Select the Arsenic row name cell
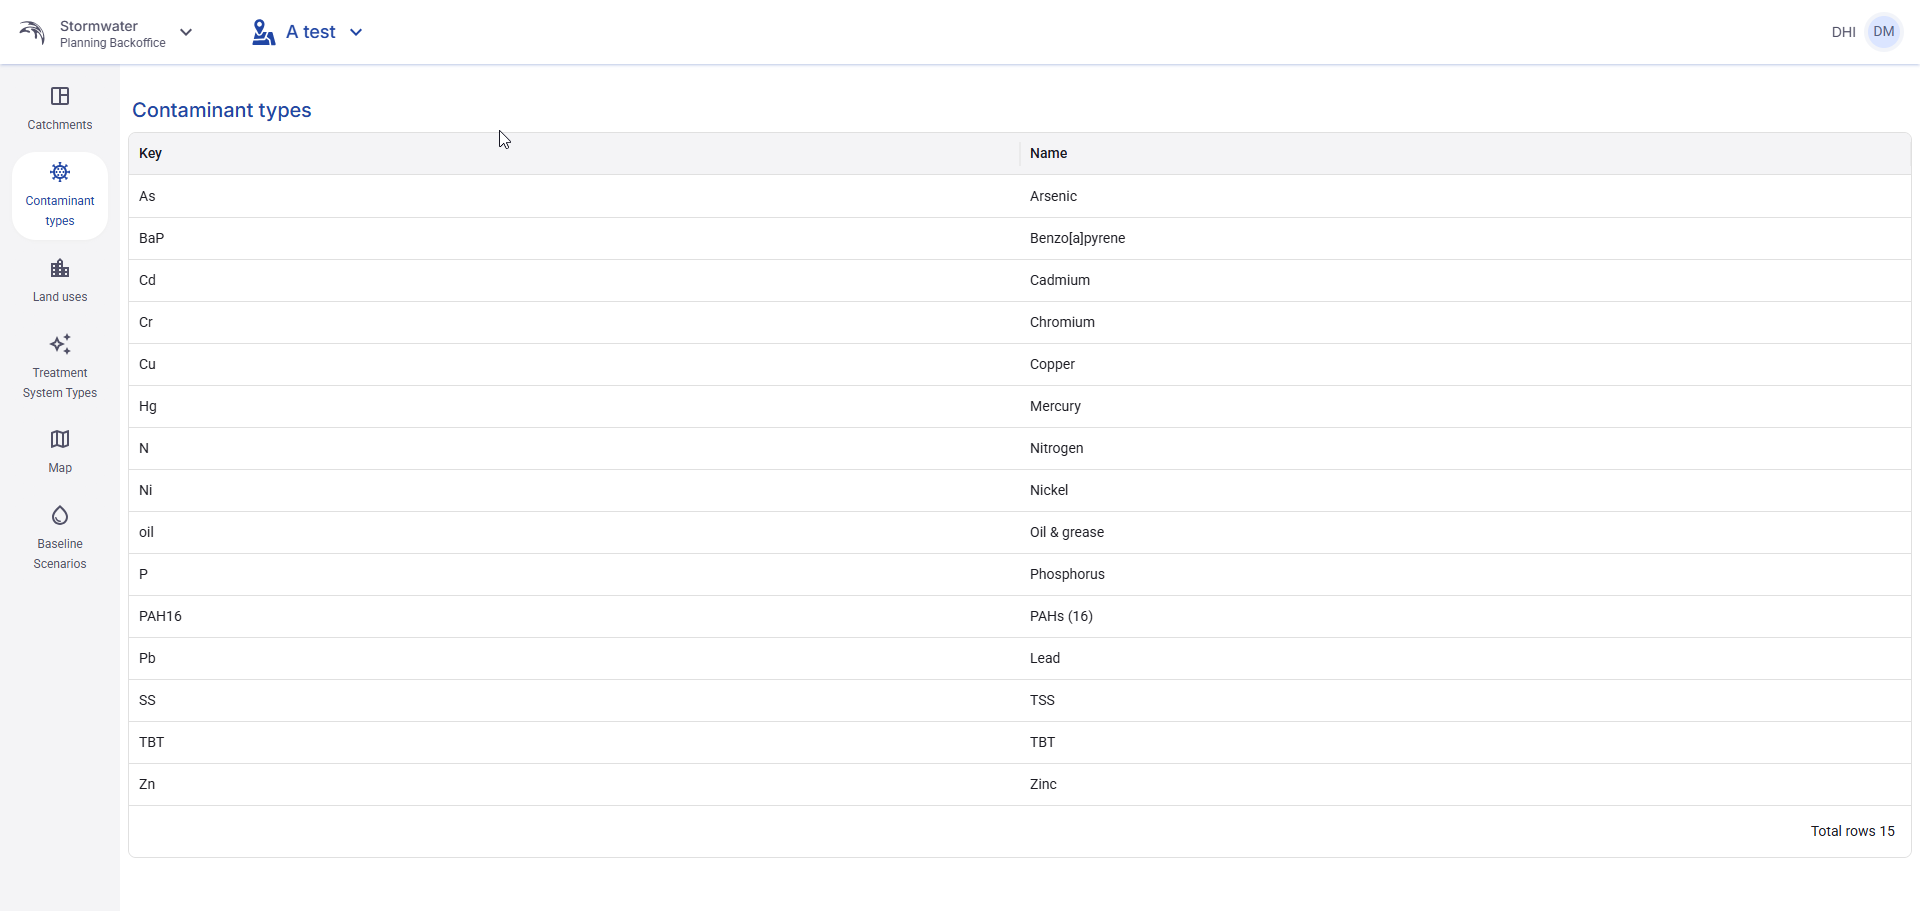This screenshot has height=911, width=1920. pos(1465,196)
